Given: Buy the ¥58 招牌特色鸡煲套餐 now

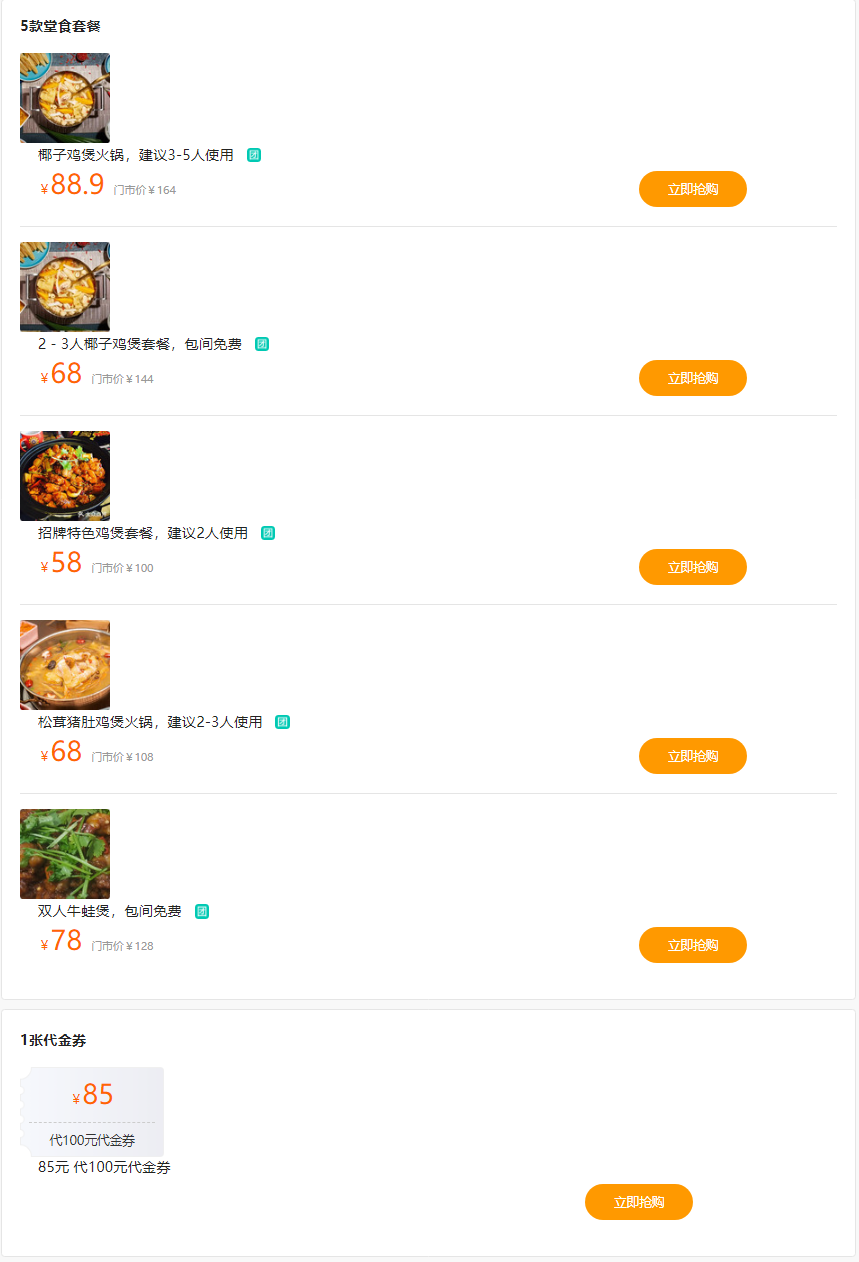Looking at the screenshot, I should tap(692, 567).
